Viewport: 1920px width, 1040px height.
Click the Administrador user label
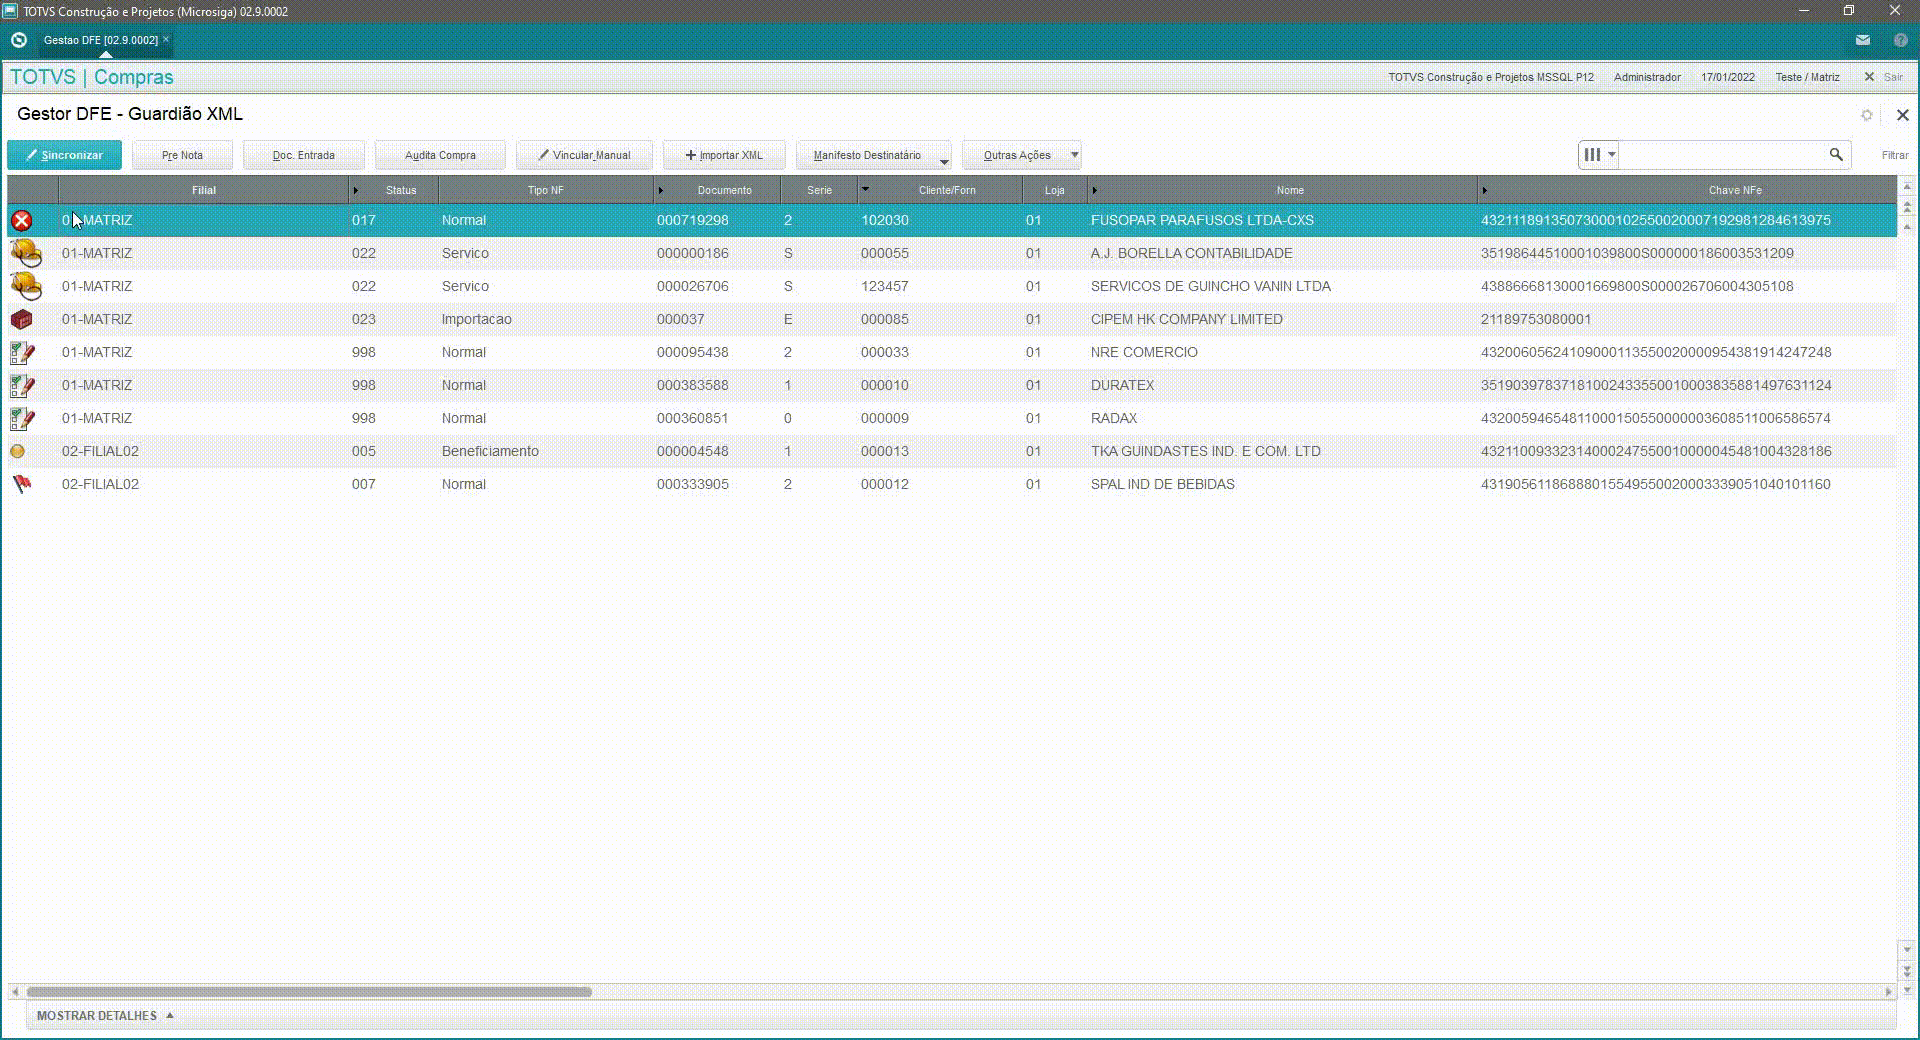(x=1647, y=77)
